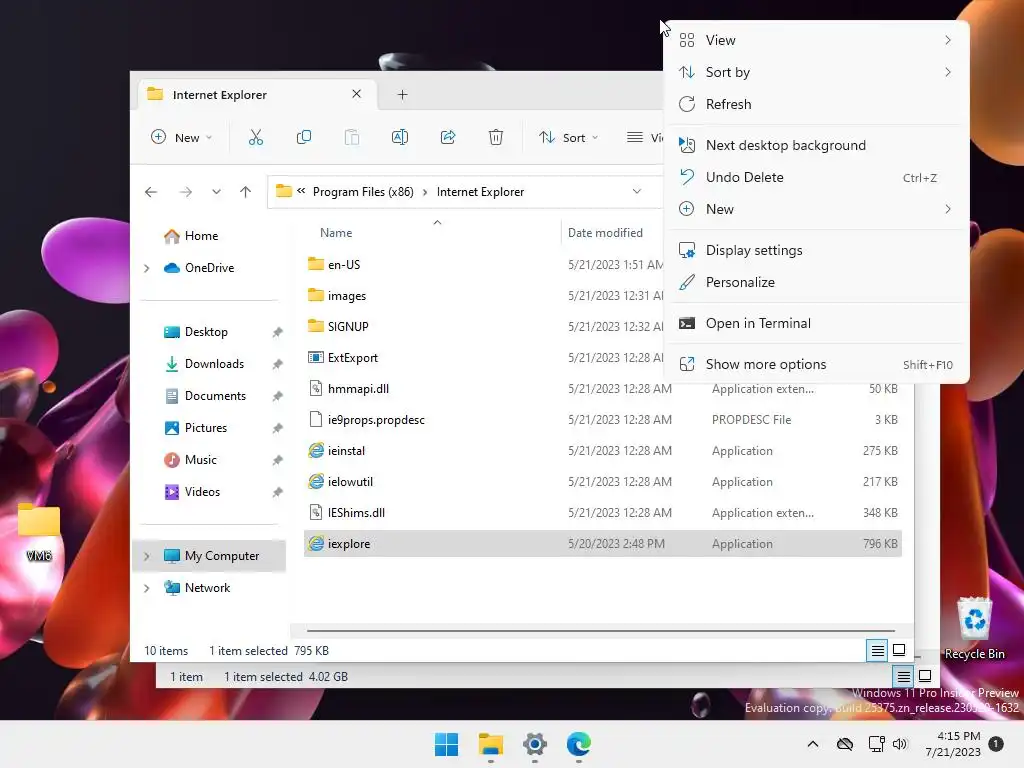Open the Windows Start button
Viewport: 1024px width, 768px height.
tap(447, 744)
